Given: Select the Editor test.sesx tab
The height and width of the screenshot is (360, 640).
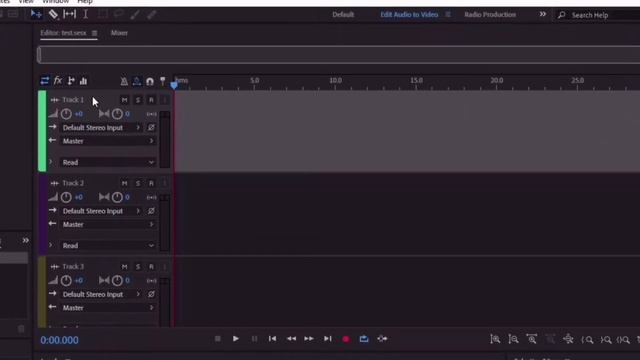Looking at the screenshot, I should (63, 33).
